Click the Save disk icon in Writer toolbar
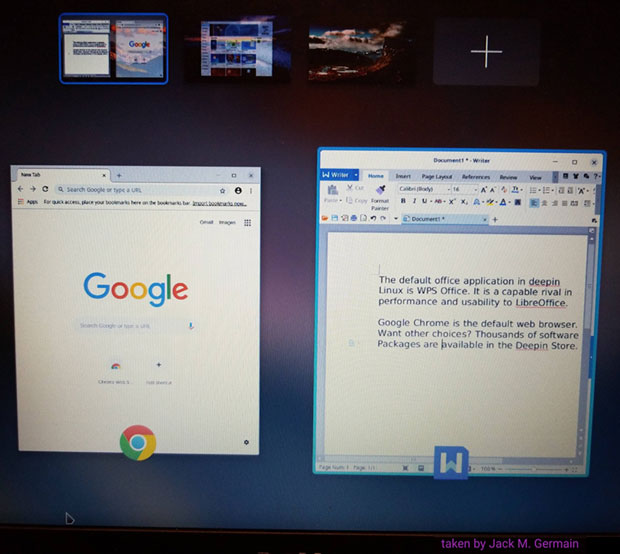Screen dimensions: 620x554 pyautogui.click(x=335, y=218)
